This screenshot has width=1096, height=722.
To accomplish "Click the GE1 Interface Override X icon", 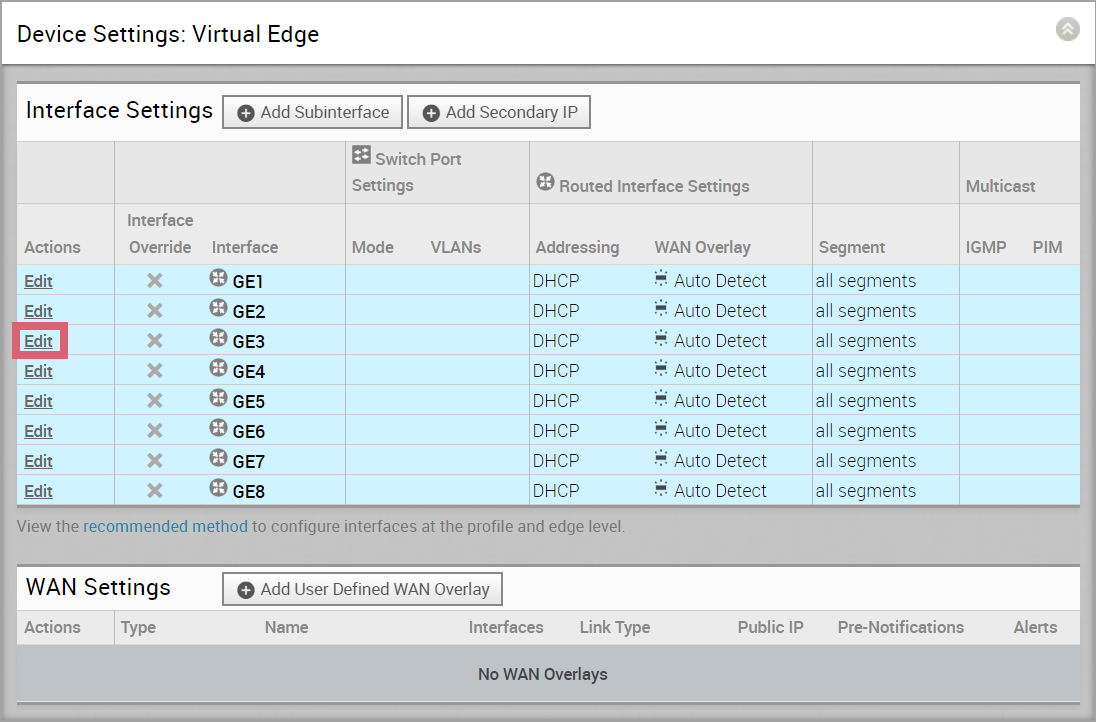I will (155, 281).
